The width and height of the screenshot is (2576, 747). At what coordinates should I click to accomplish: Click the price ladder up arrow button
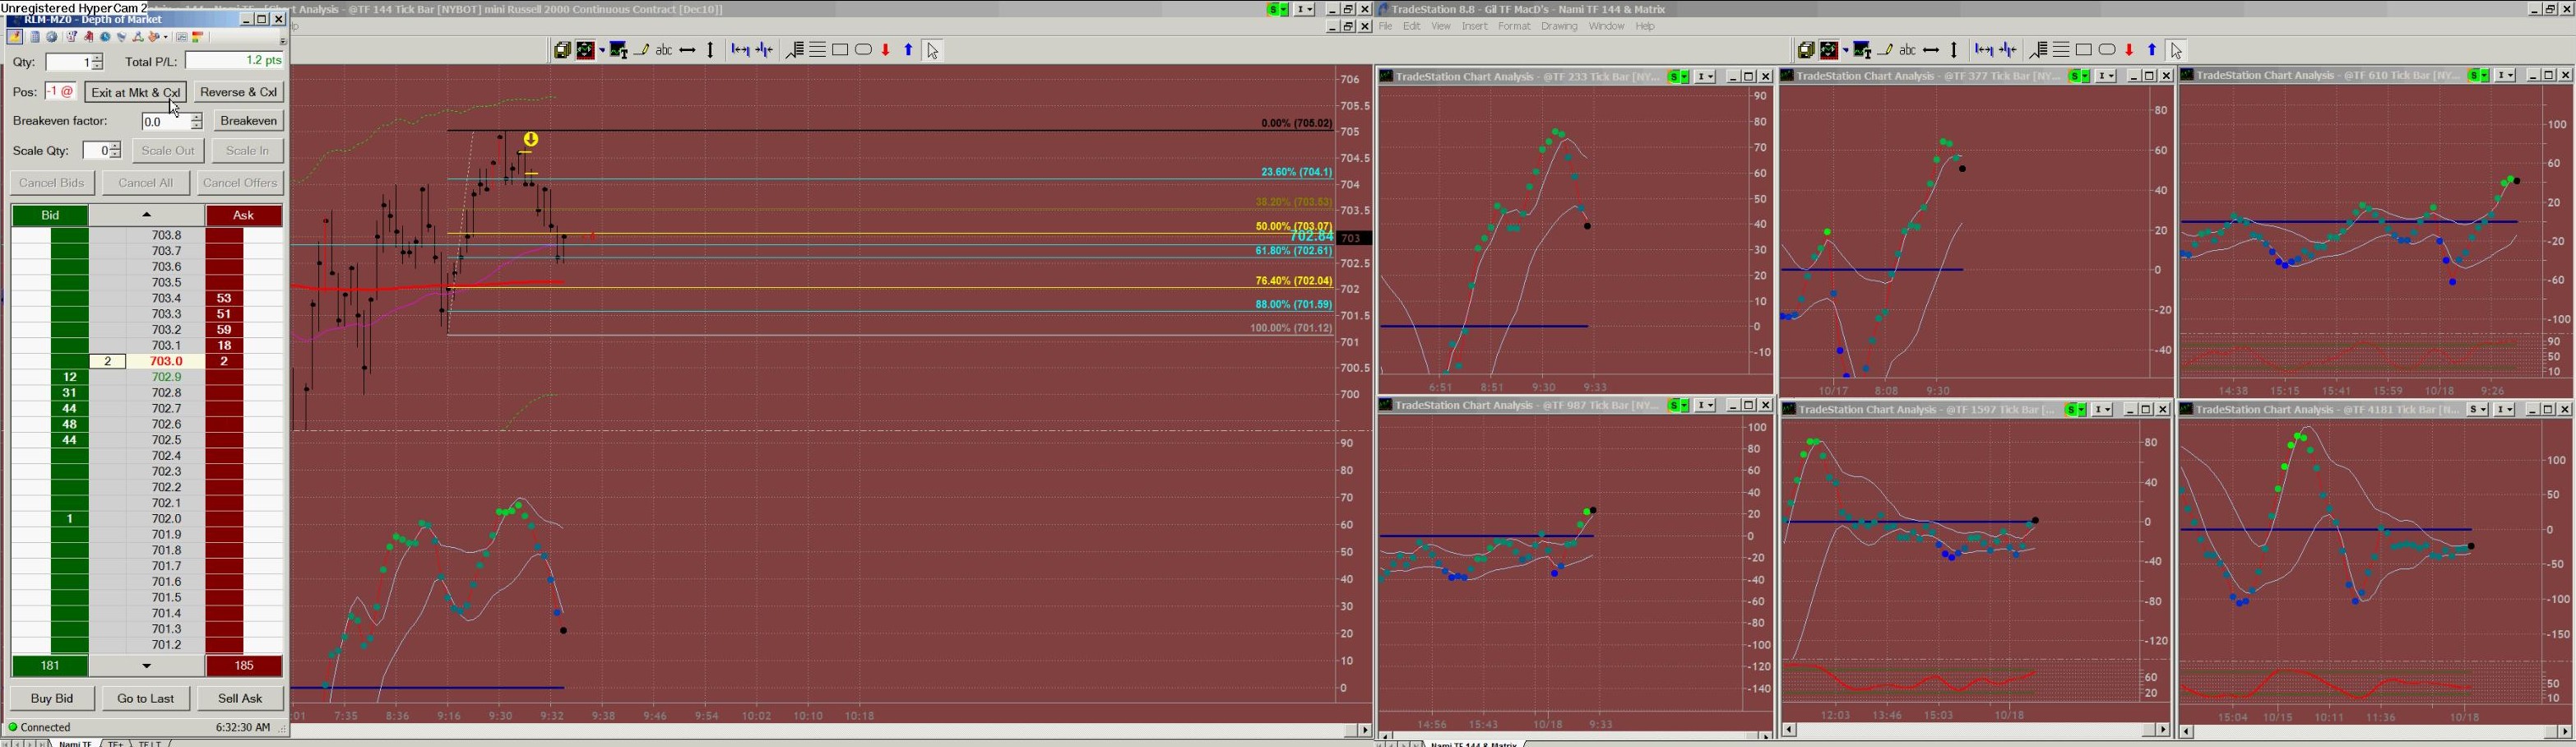coord(147,215)
